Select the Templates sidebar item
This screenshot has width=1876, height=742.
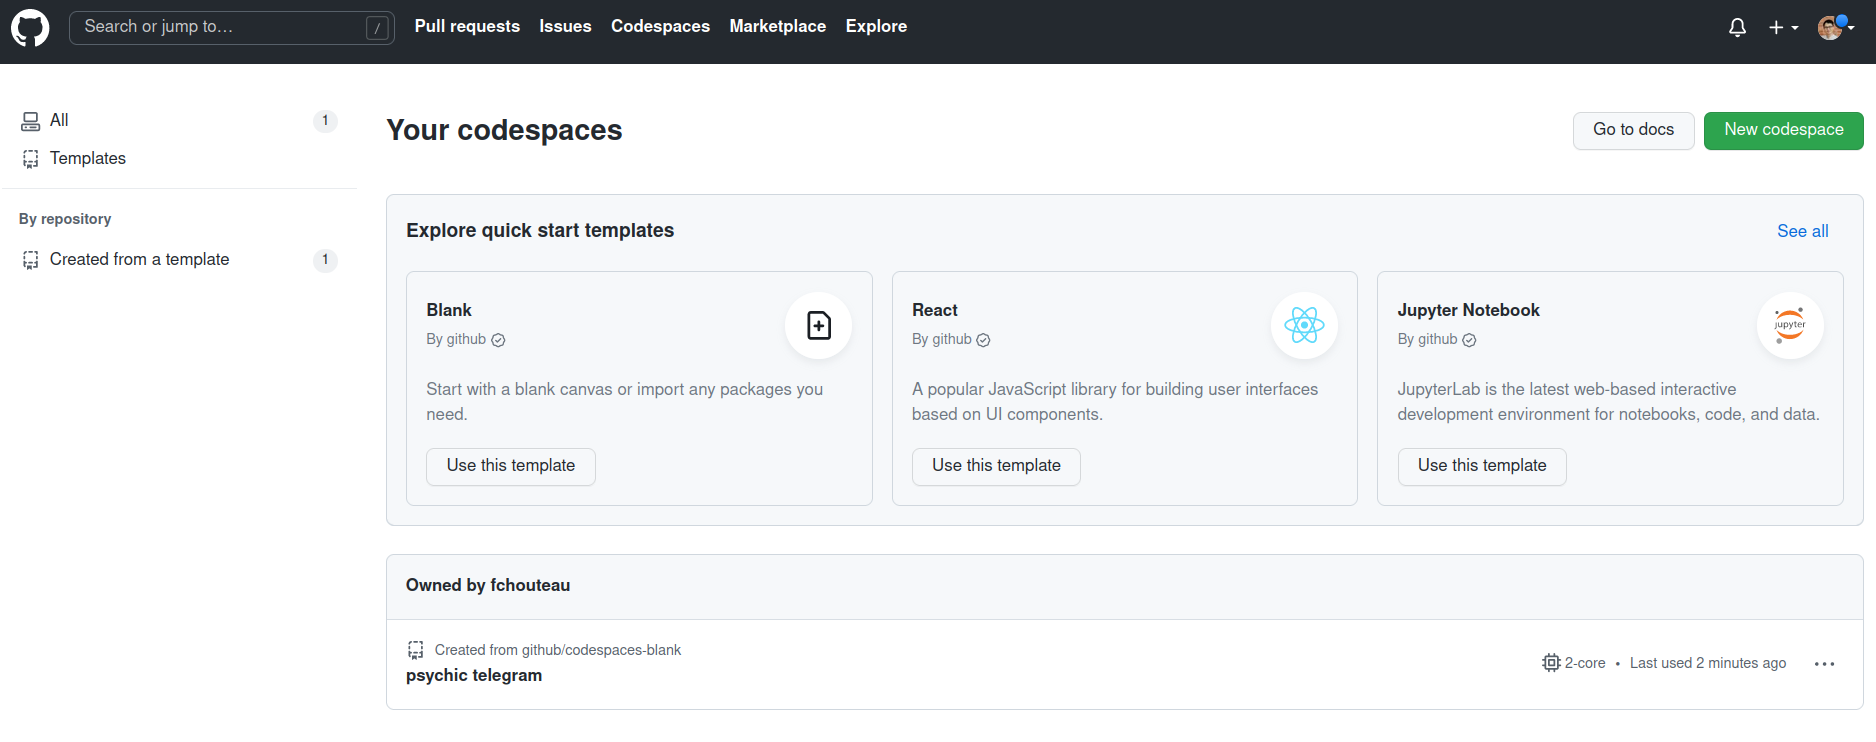[x=88, y=158]
